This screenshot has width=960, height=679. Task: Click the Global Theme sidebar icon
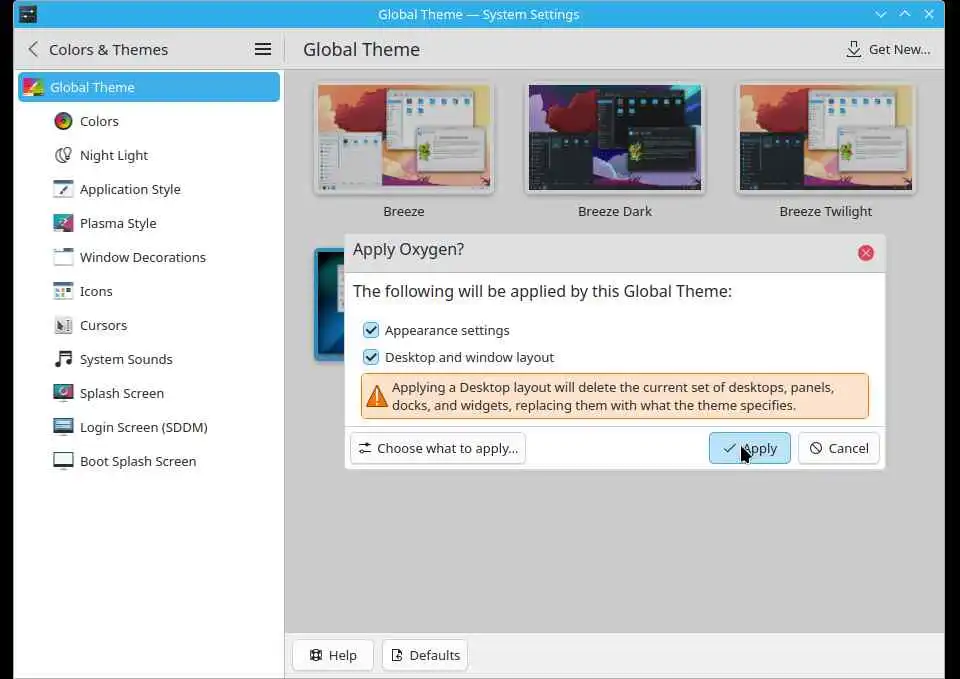tap(33, 87)
